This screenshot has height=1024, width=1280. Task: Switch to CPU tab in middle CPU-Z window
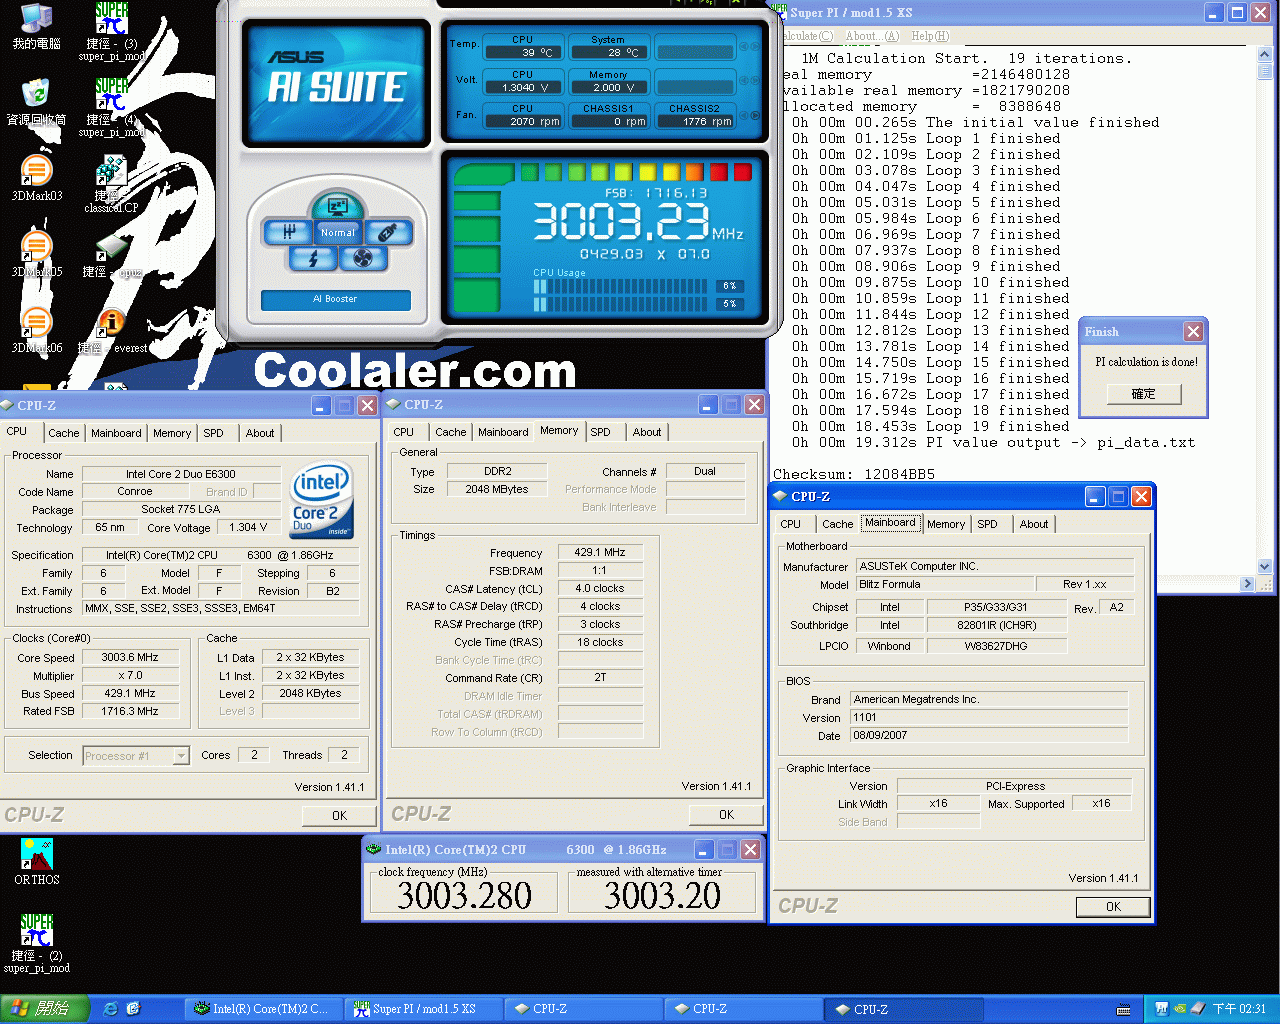[404, 432]
